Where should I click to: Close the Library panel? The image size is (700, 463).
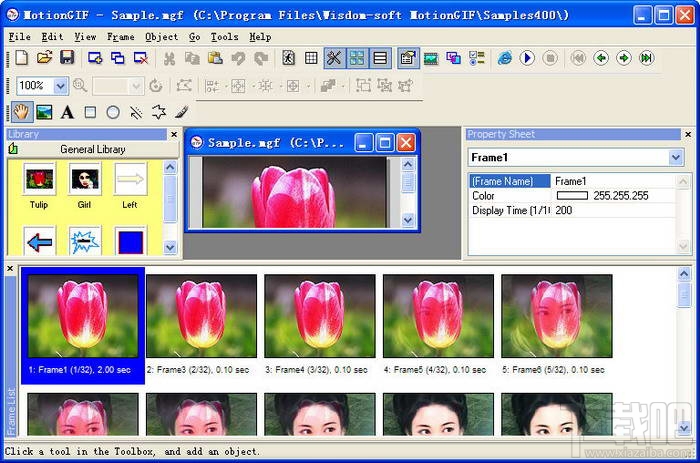point(174,134)
